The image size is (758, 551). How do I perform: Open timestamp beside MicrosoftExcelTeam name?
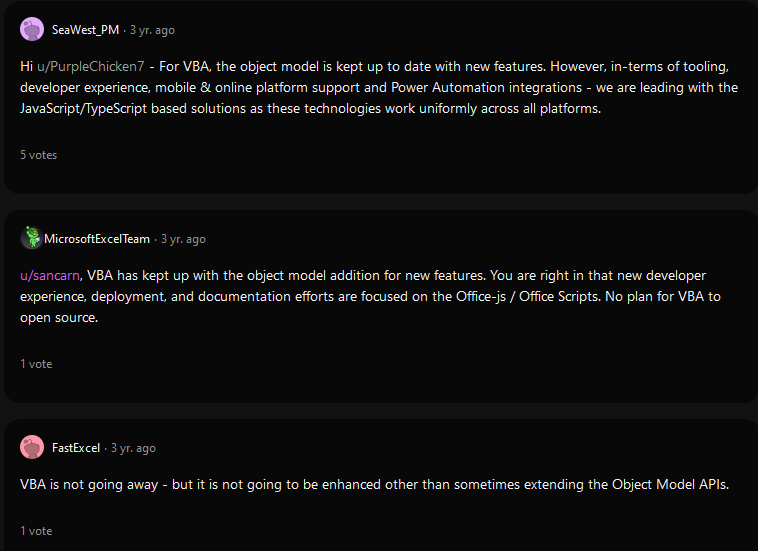[x=183, y=239]
